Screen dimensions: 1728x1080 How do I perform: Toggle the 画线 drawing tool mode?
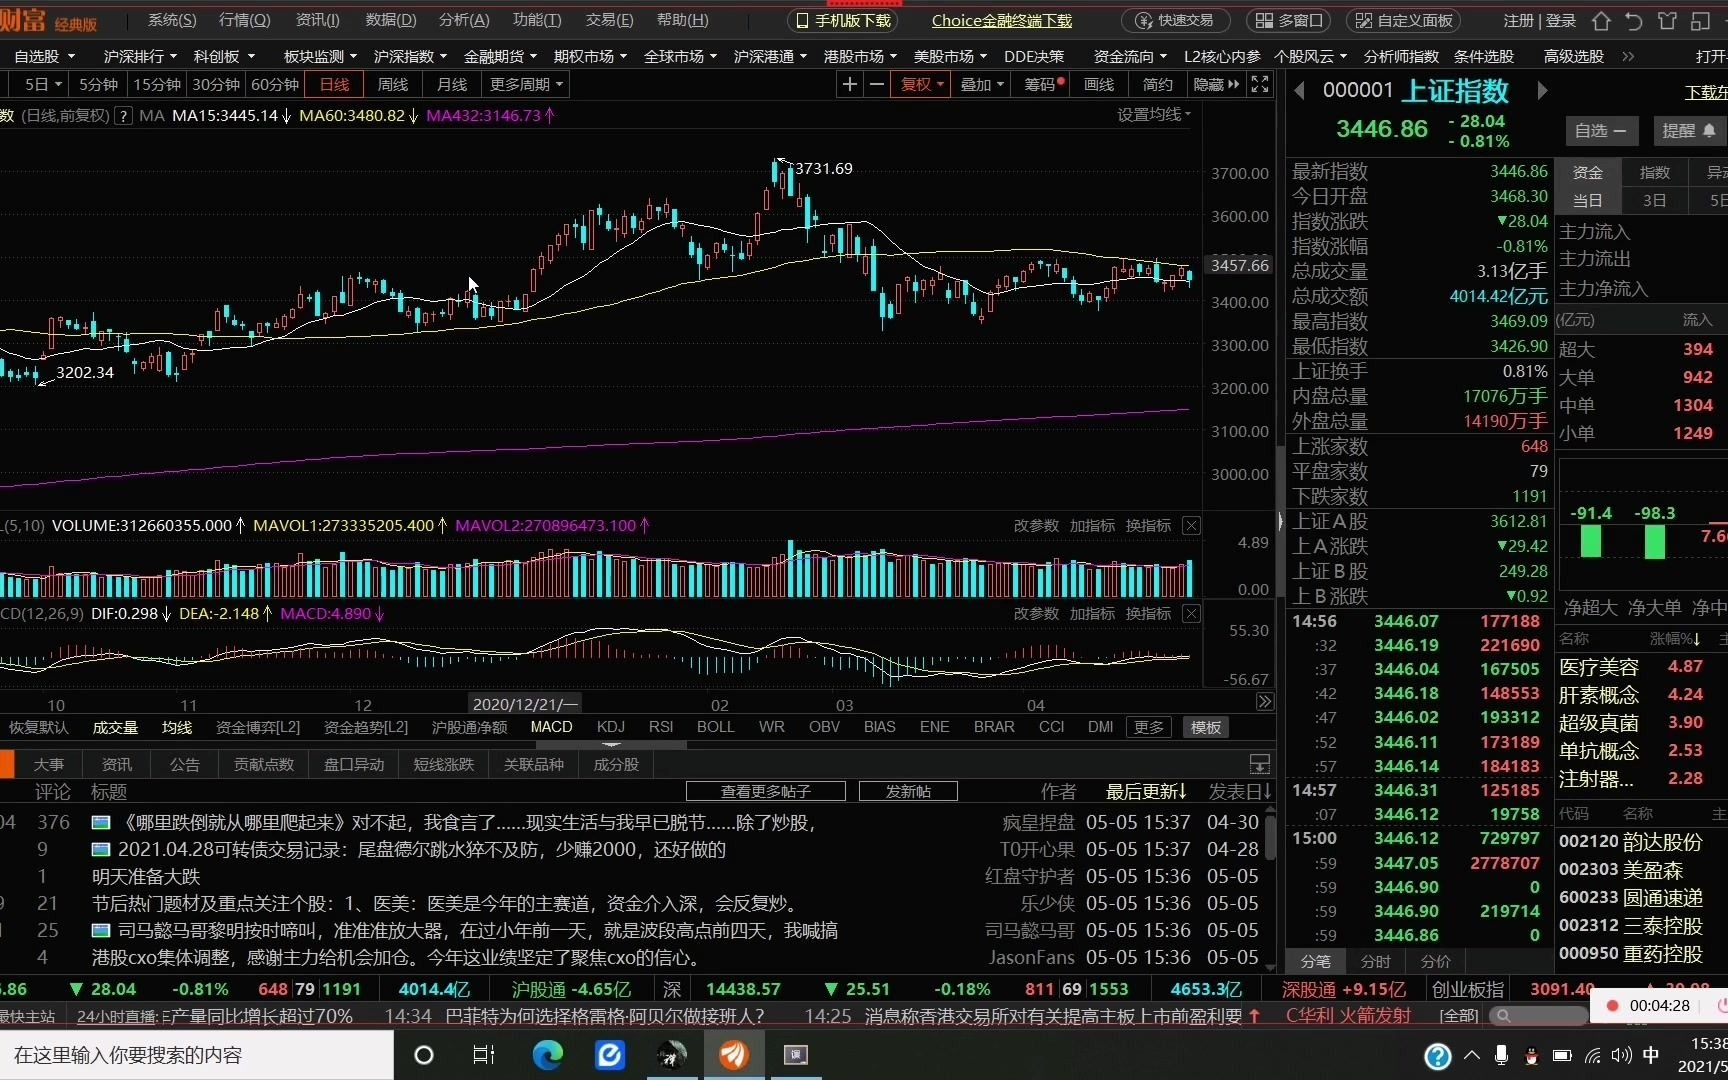1099,85
